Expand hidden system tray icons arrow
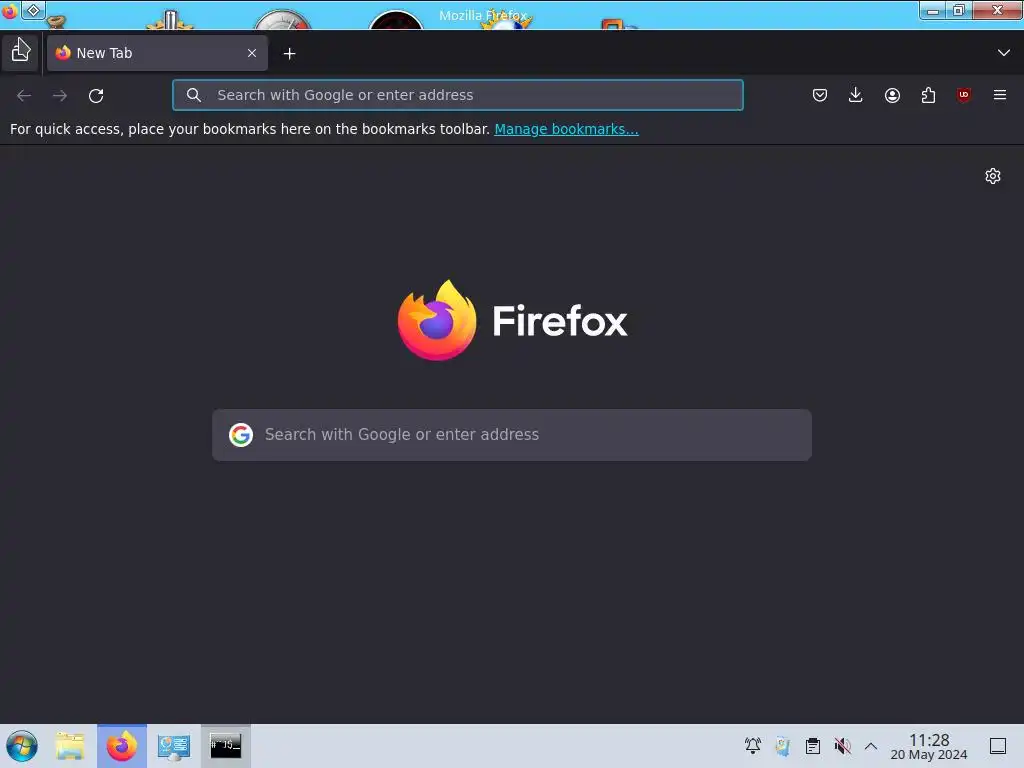The width and height of the screenshot is (1024, 768). [871, 746]
